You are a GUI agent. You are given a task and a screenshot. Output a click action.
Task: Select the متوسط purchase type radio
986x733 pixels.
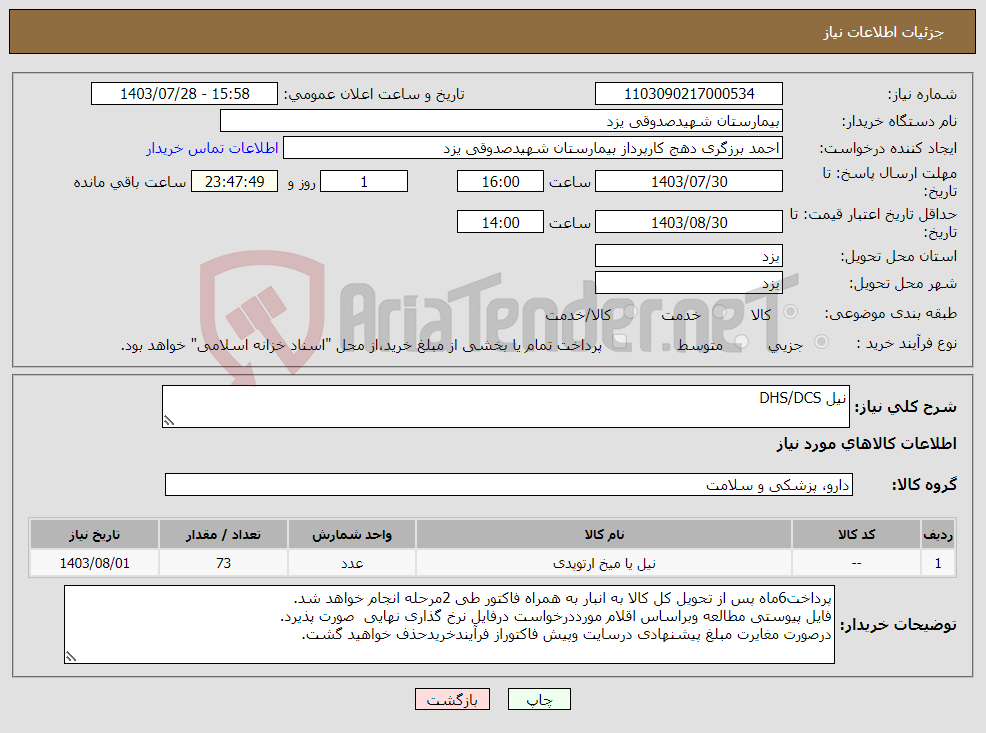[x=741, y=342]
